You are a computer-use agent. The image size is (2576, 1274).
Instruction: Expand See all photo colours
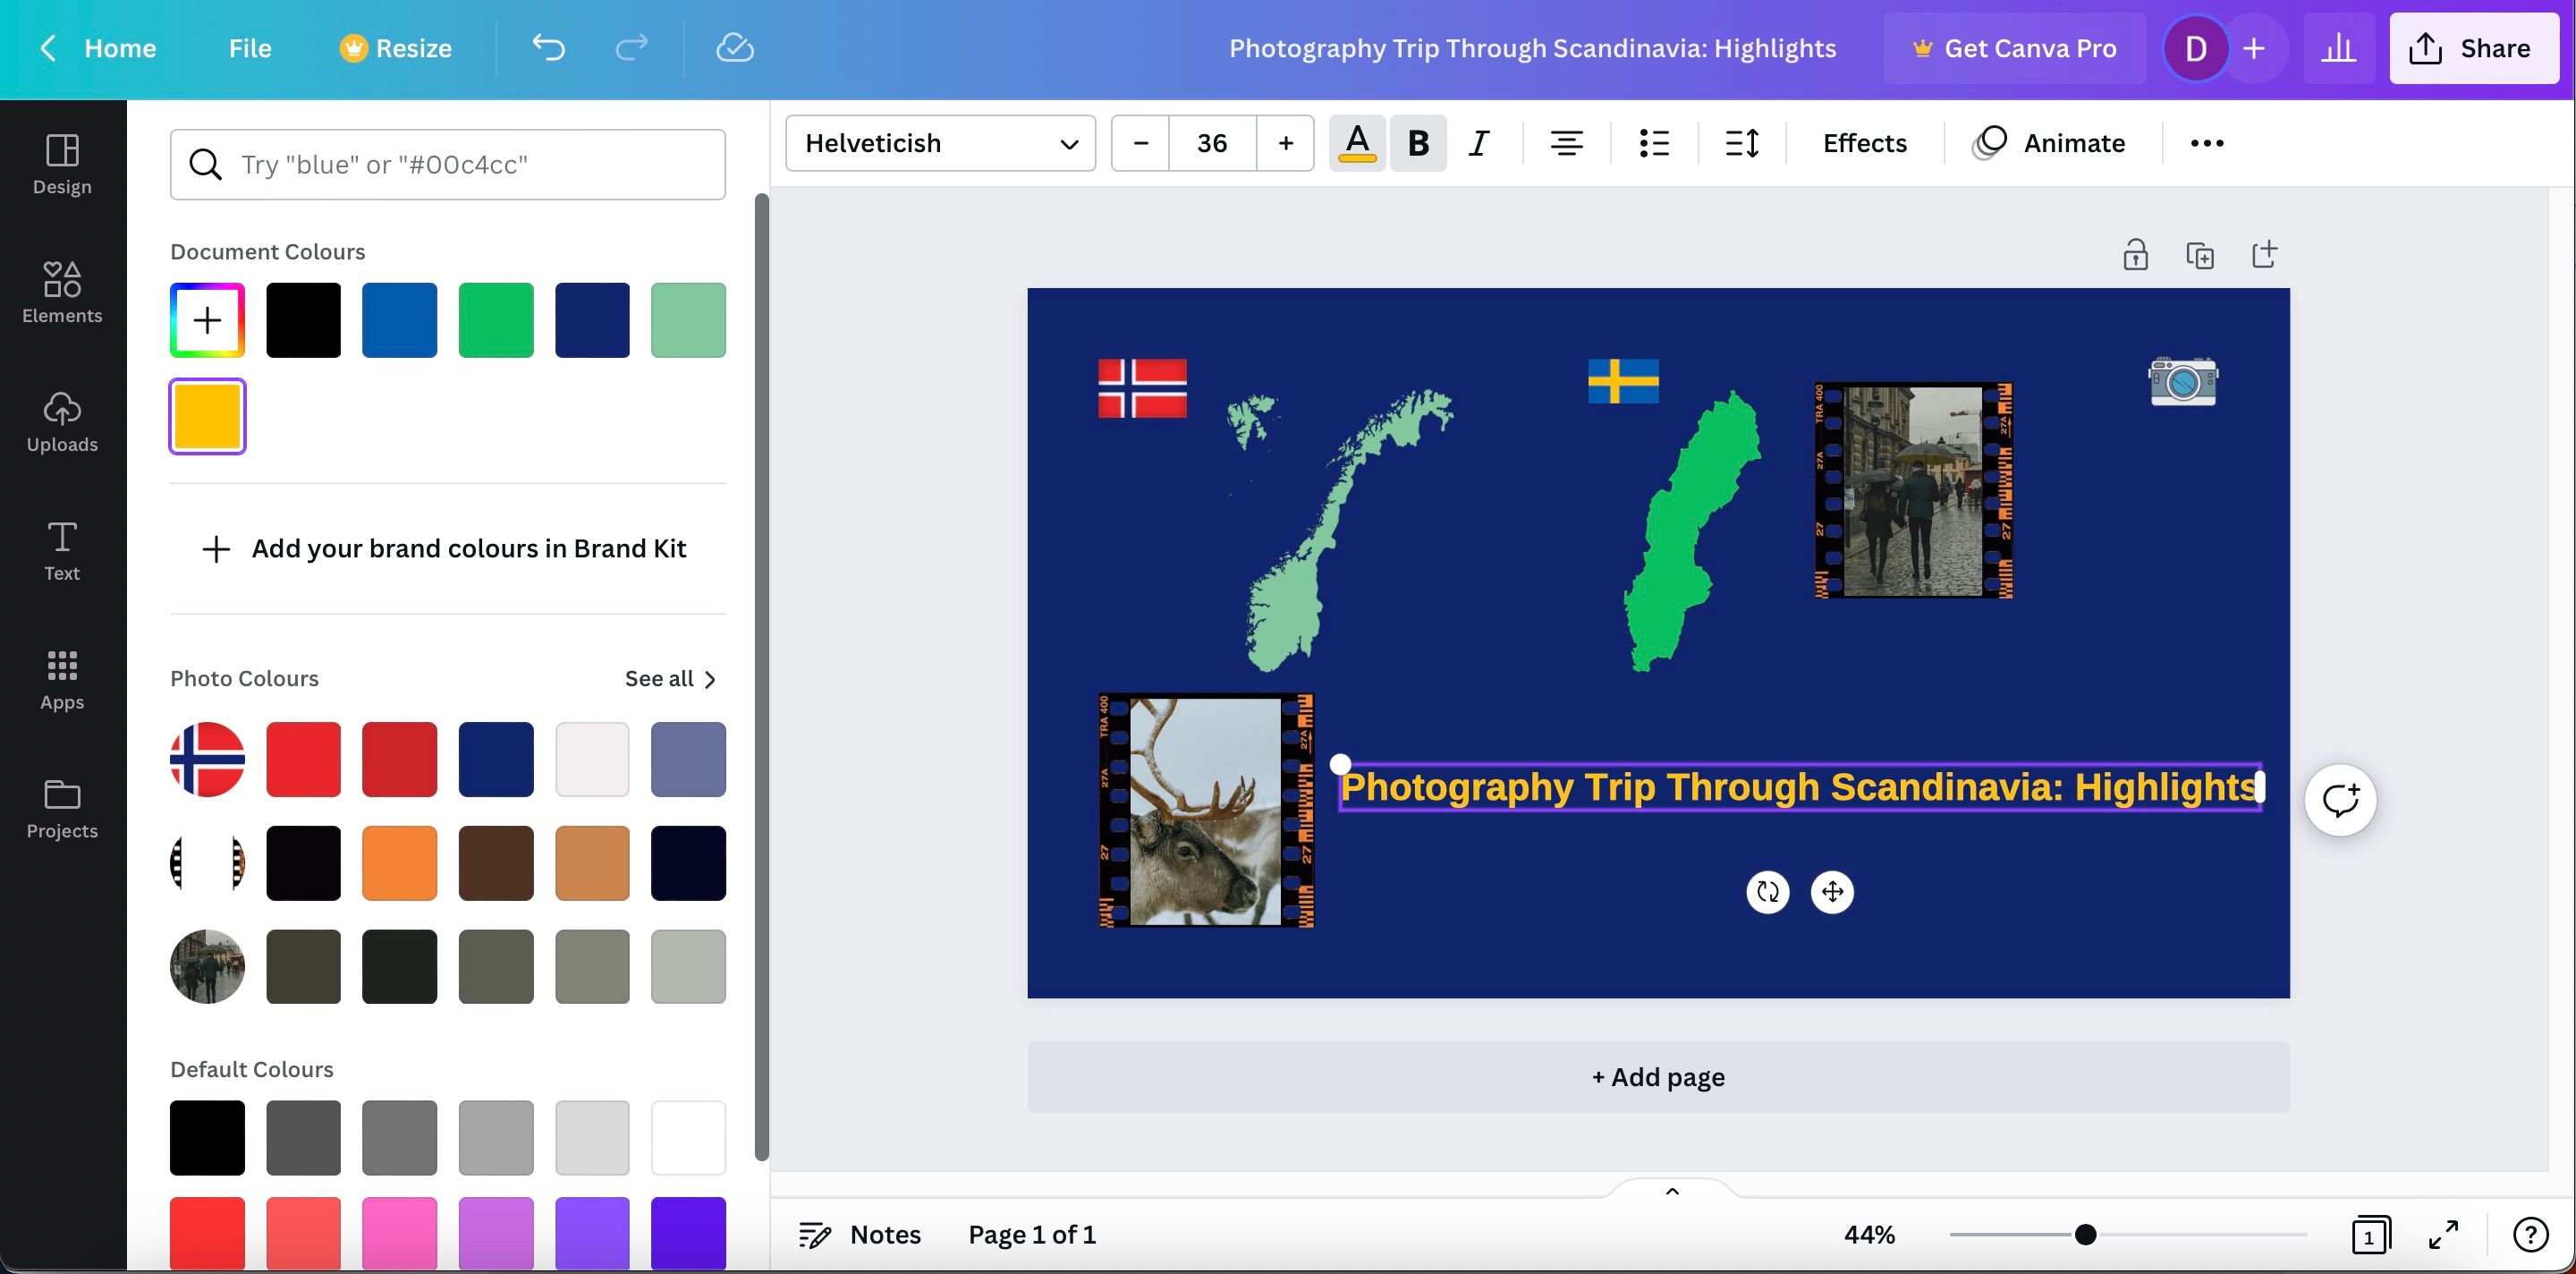tap(670, 679)
